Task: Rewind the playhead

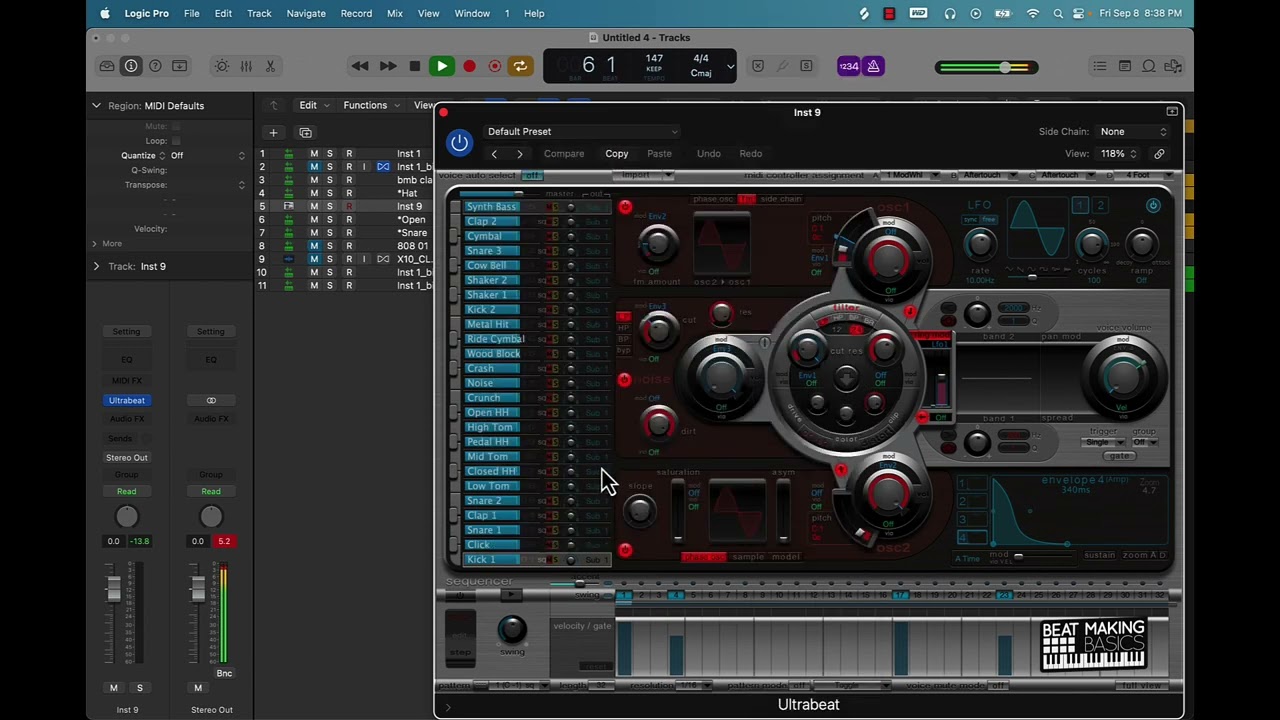Action: click(360, 66)
